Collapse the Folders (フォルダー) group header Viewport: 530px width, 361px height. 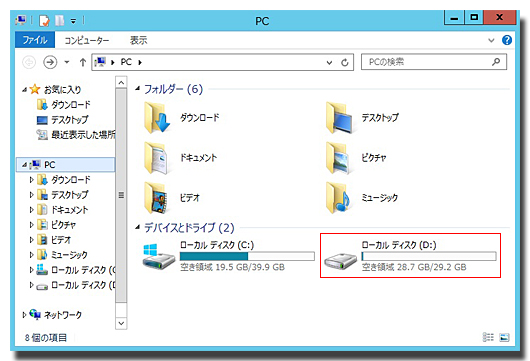(x=137, y=89)
